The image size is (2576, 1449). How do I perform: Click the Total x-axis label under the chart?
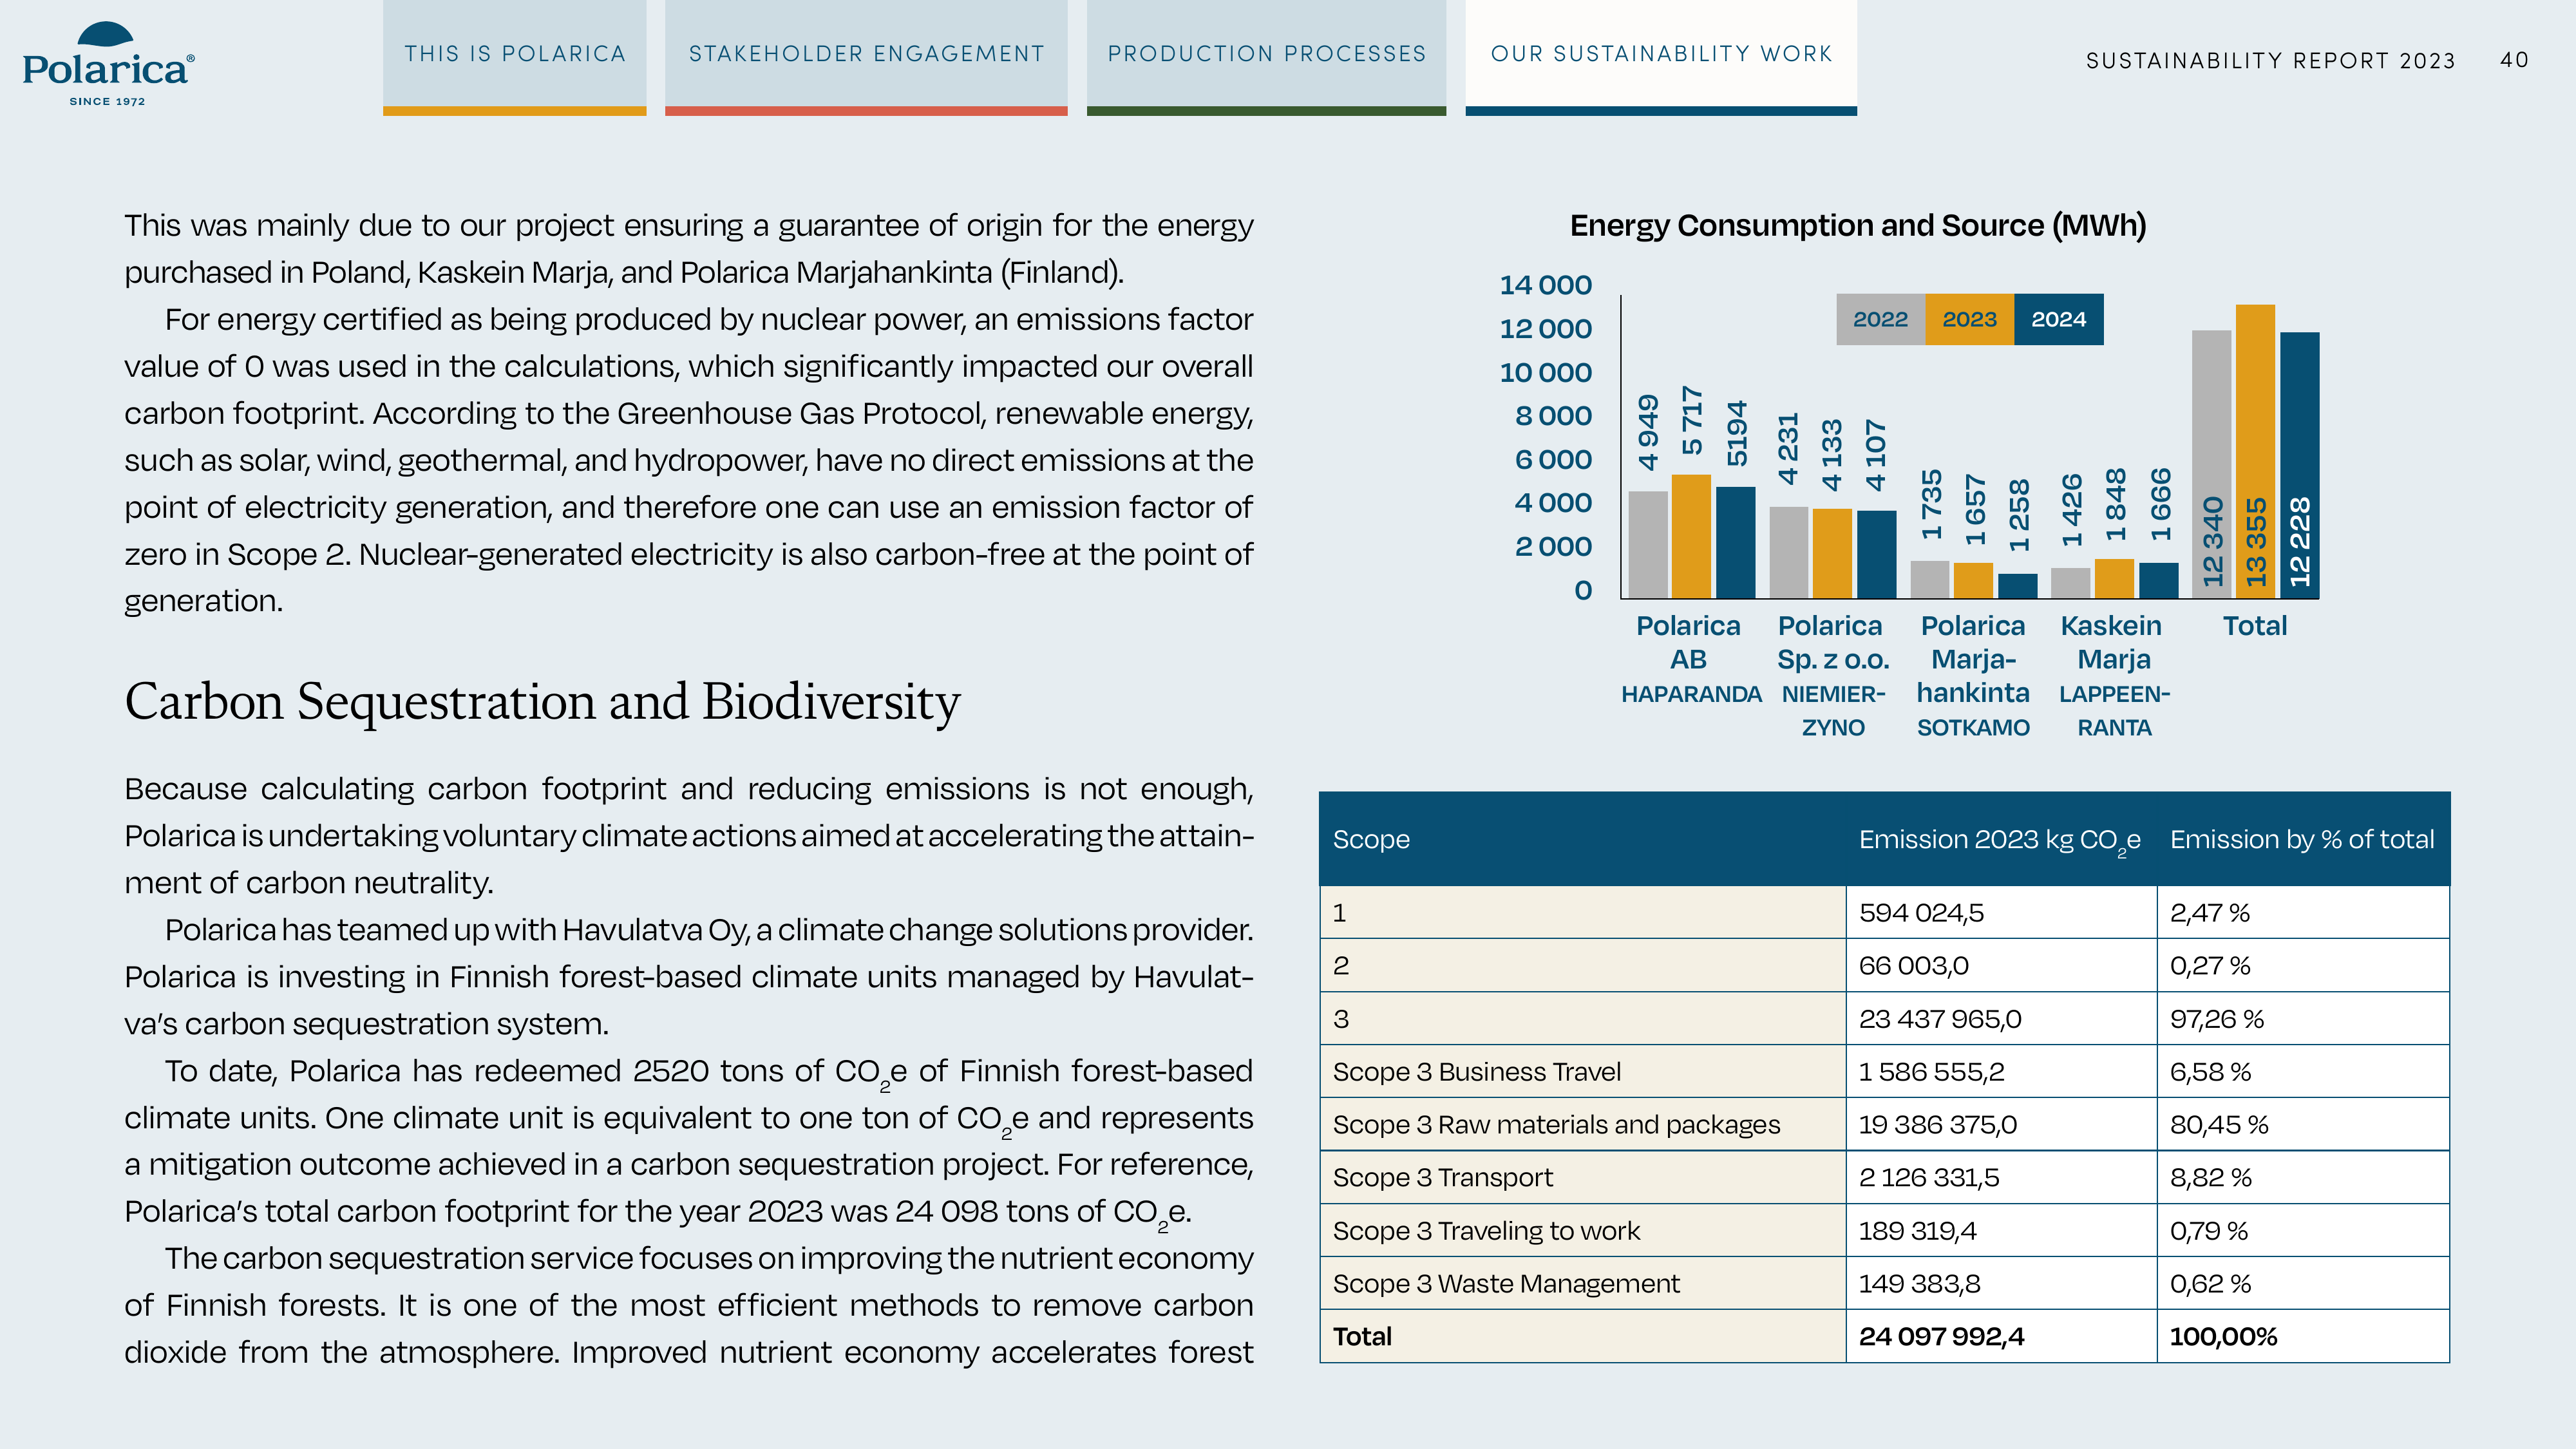[2254, 626]
